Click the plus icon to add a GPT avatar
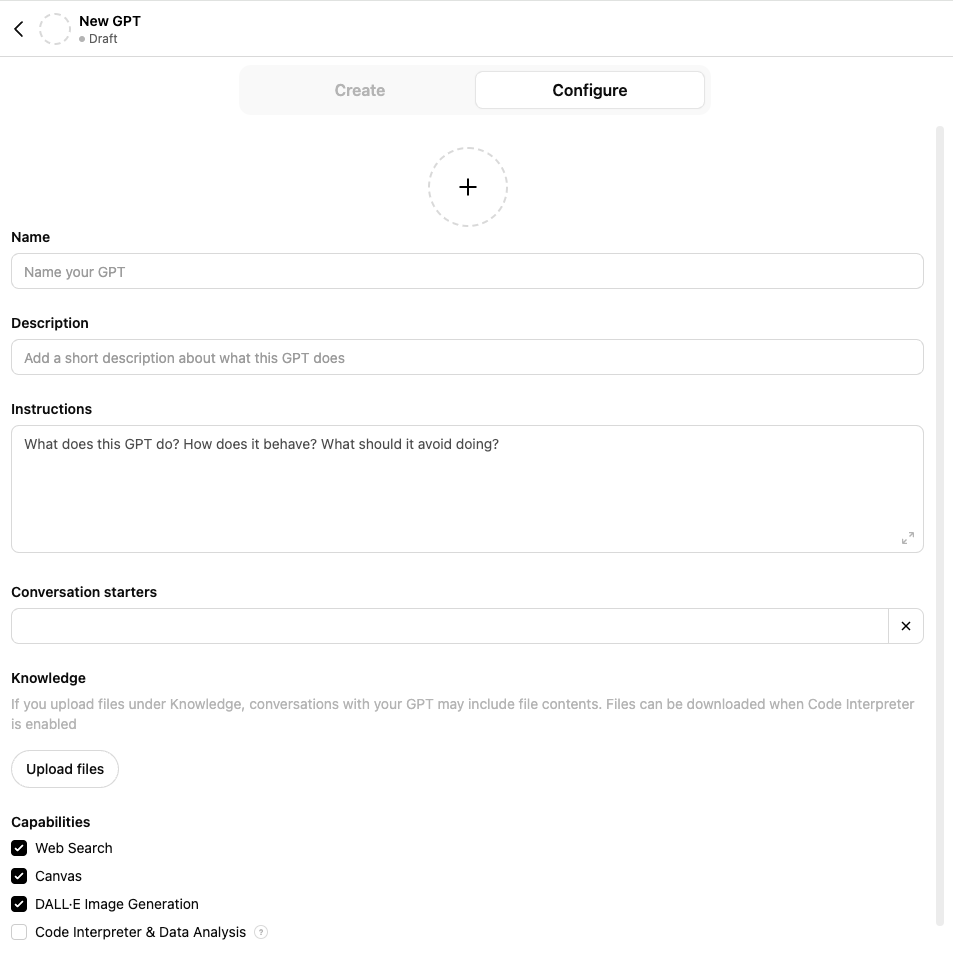The width and height of the screenshot is (953, 964). (x=467, y=187)
